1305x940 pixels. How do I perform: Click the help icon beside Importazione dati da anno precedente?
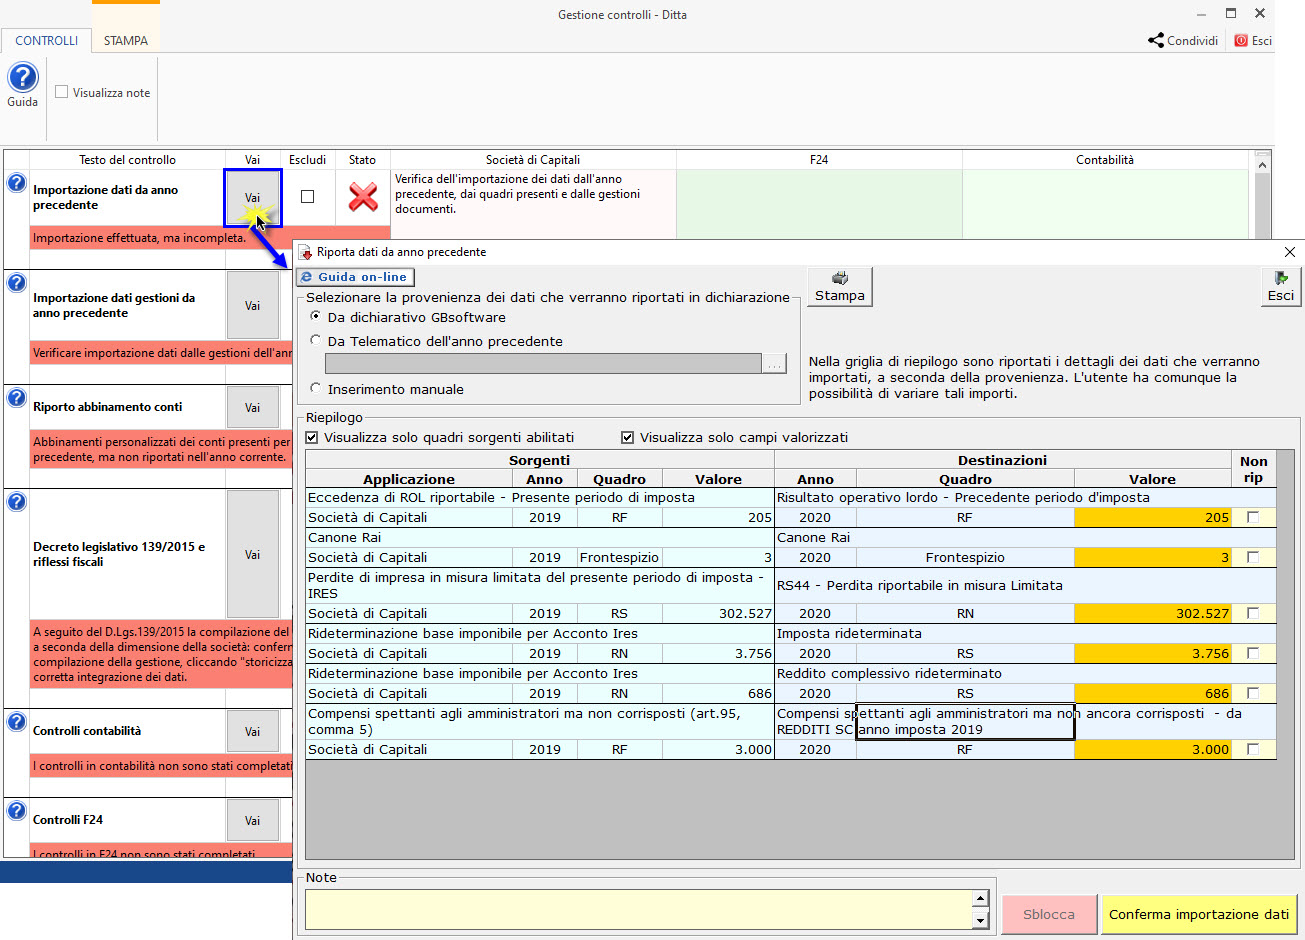click(16, 183)
